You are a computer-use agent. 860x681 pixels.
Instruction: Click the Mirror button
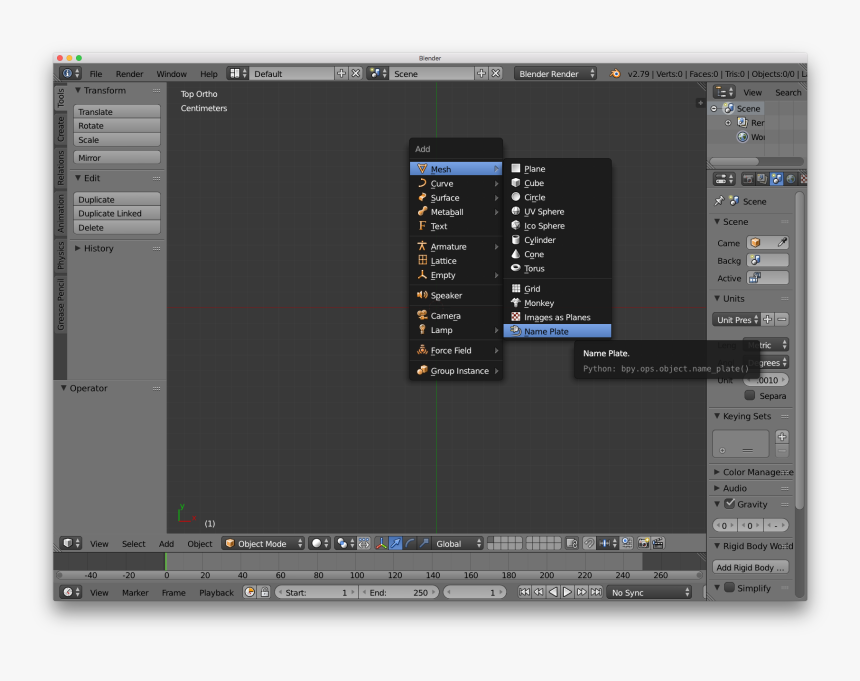117,157
